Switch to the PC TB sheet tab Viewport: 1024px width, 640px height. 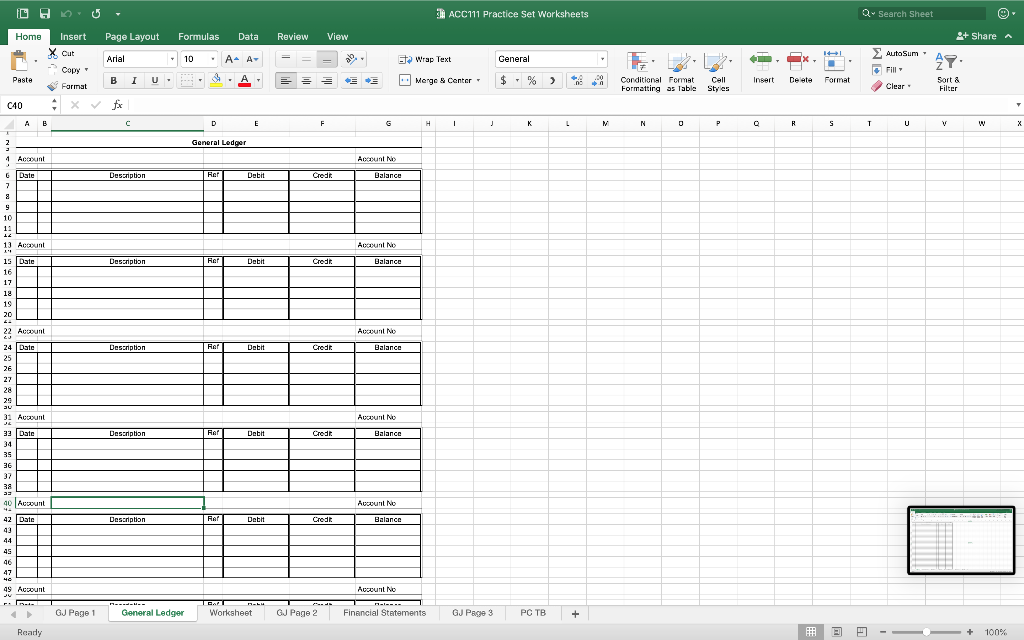pos(533,613)
